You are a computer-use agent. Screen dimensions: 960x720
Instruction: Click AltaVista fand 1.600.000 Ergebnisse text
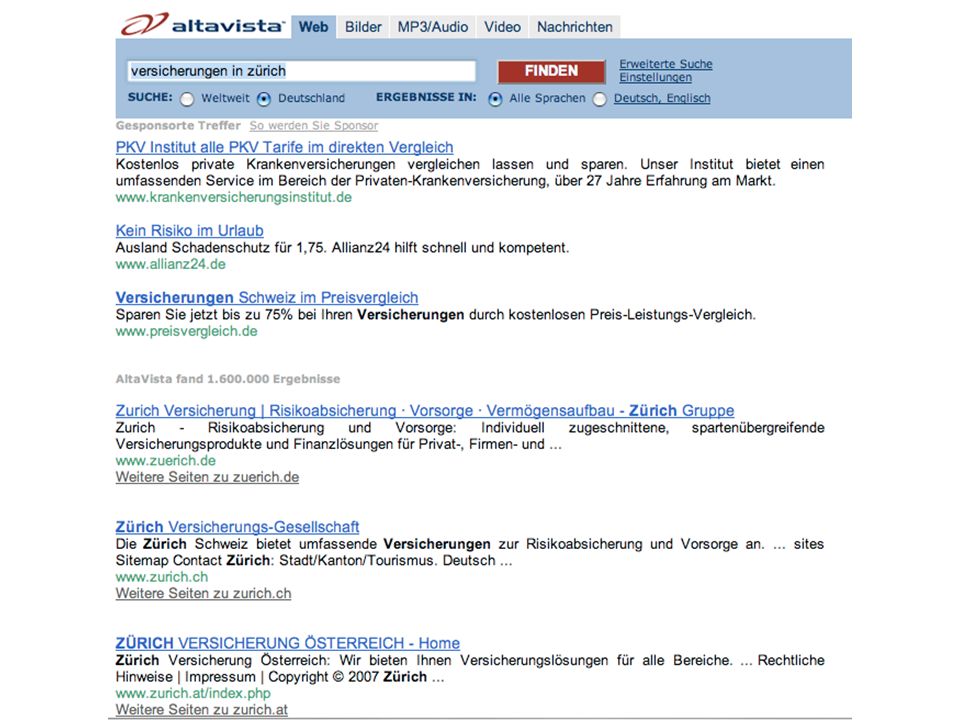pyautogui.click(x=228, y=379)
